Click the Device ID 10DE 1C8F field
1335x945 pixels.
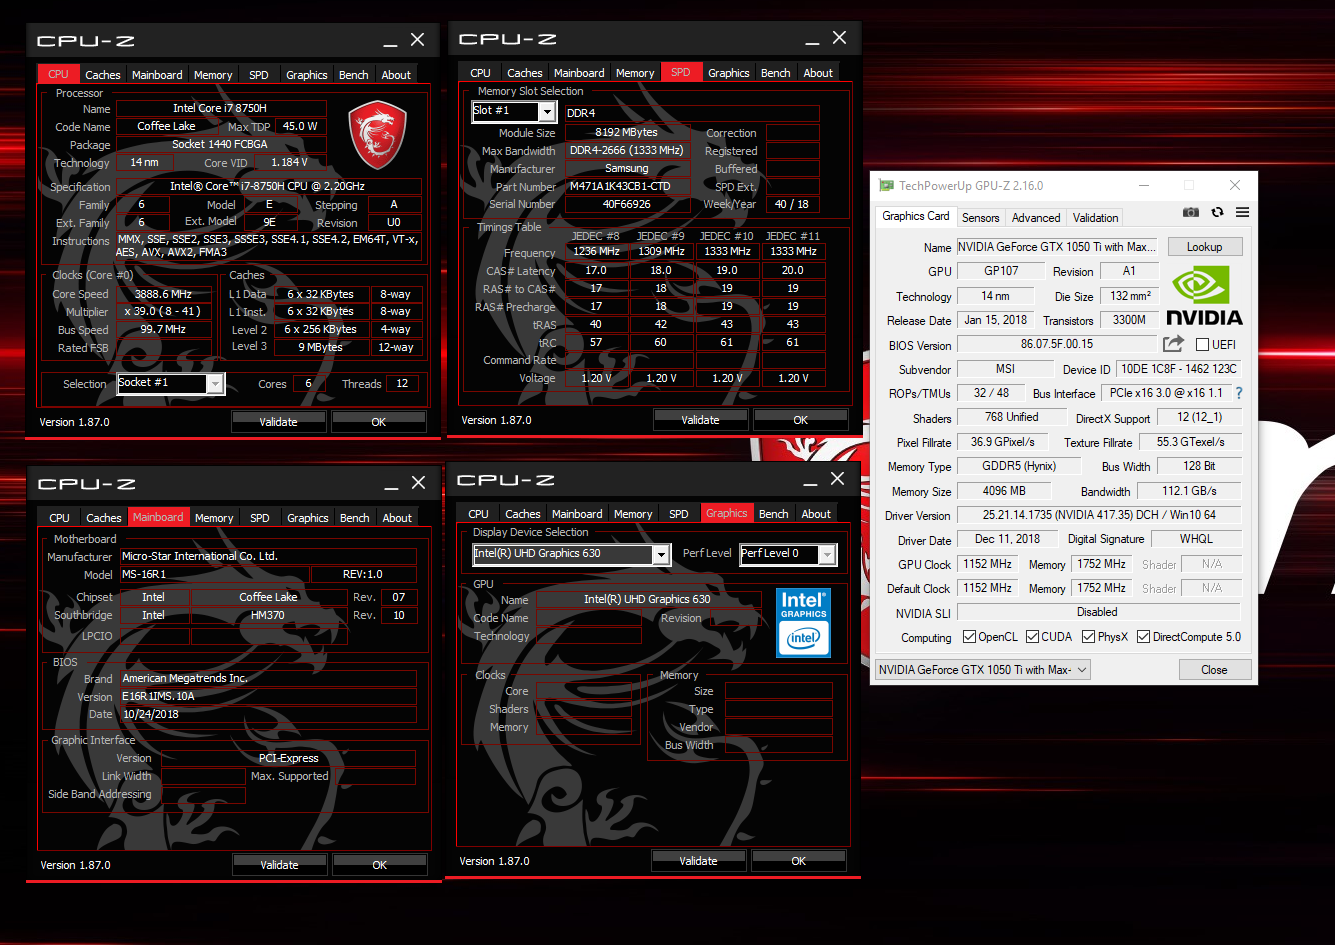pyautogui.click(x=1179, y=369)
